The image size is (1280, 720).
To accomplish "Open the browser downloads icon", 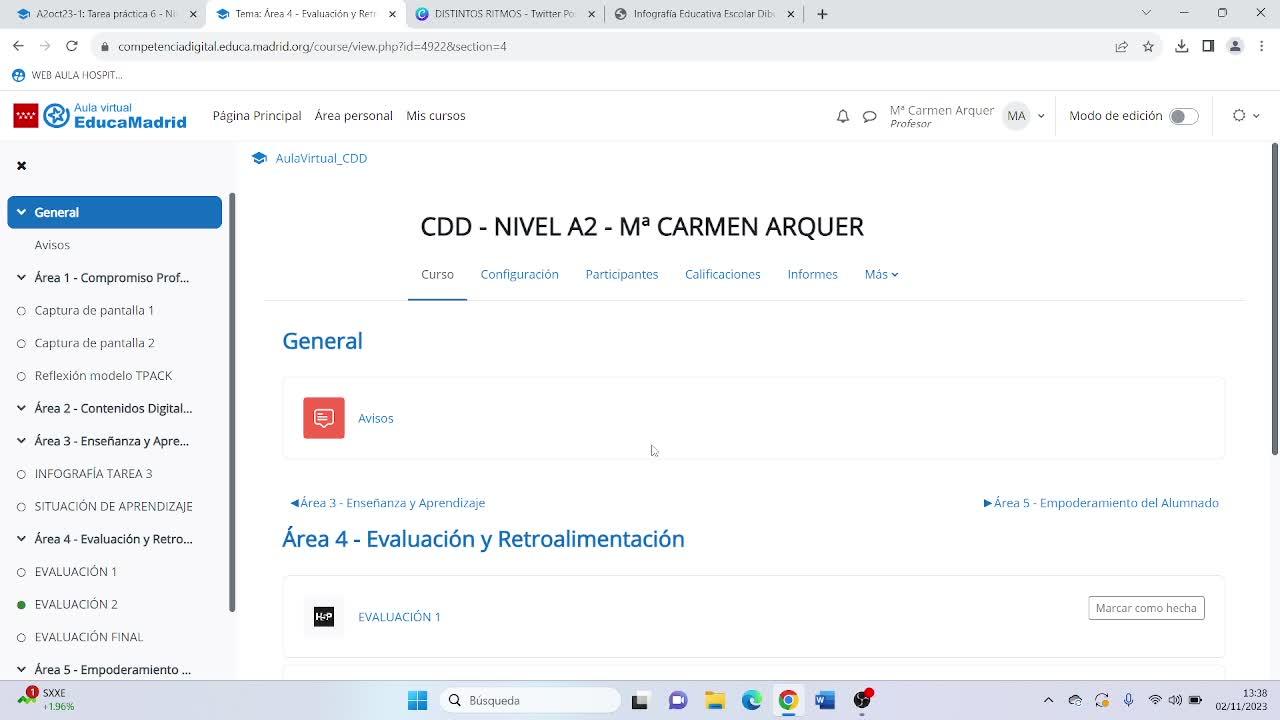I will point(1182,46).
